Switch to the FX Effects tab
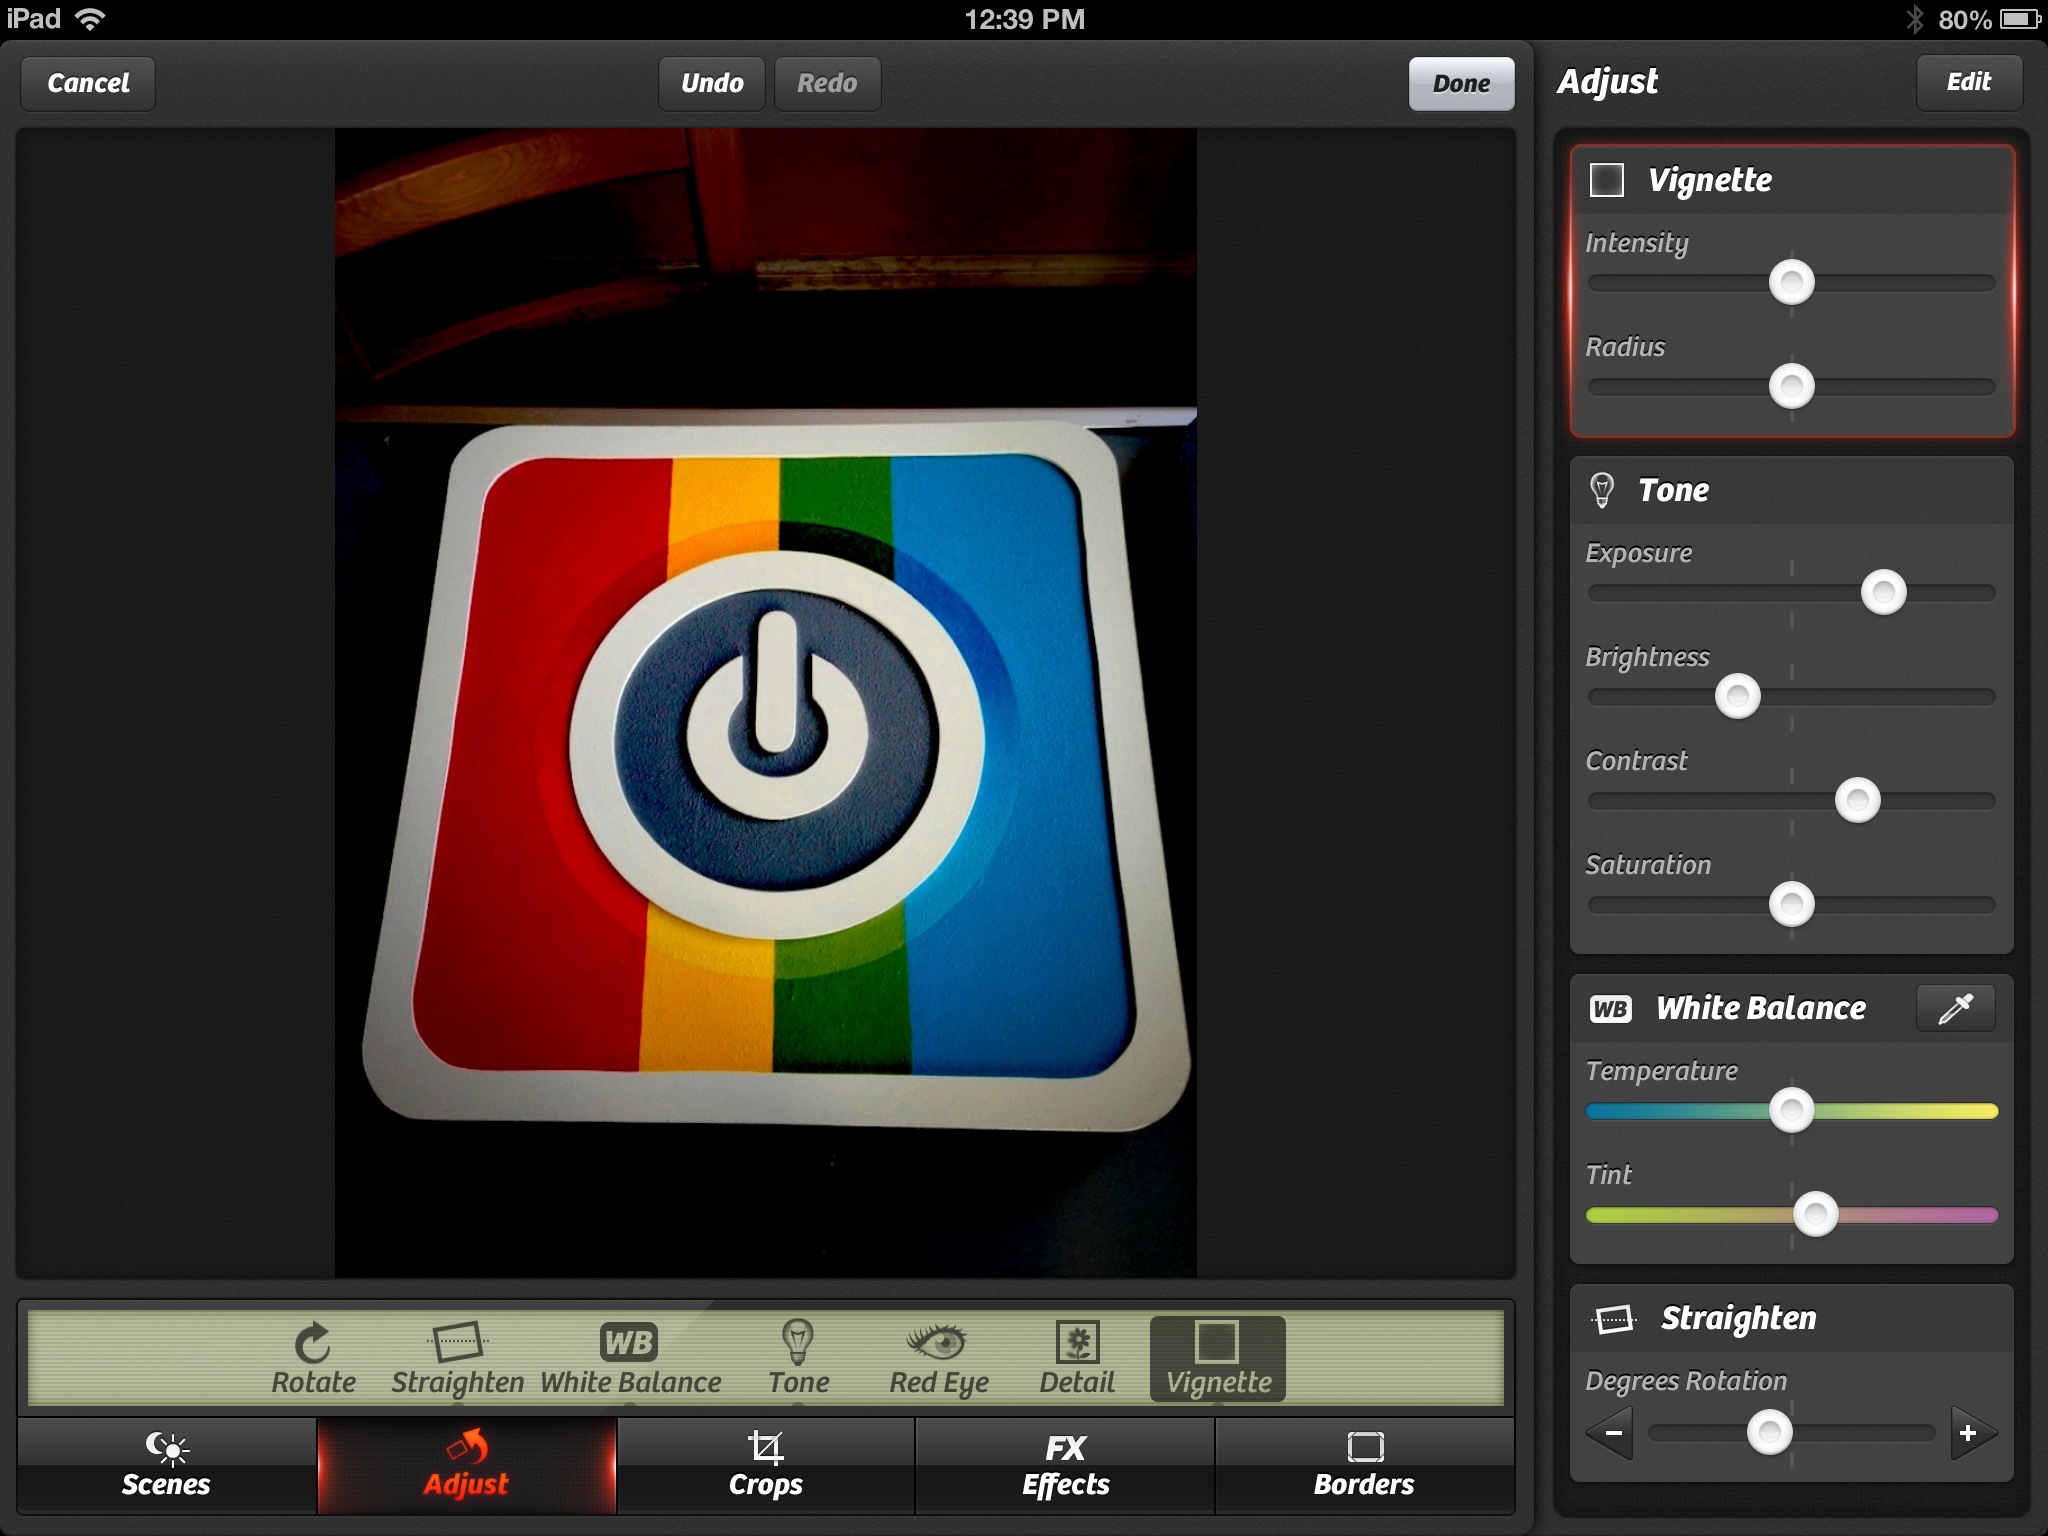The height and width of the screenshot is (1536, 2048). [x=1064, y=1466]
